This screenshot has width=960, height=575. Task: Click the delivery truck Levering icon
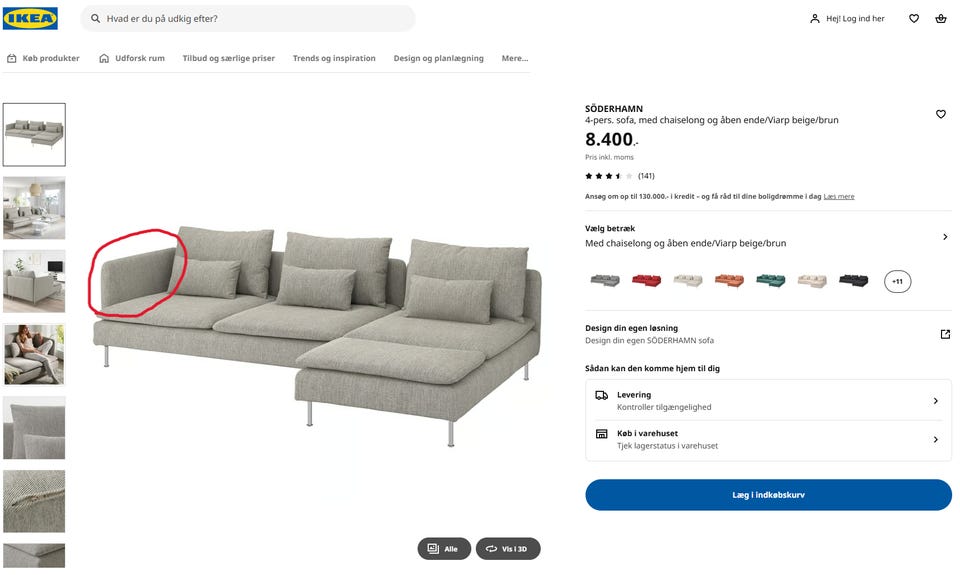point(601,396)
